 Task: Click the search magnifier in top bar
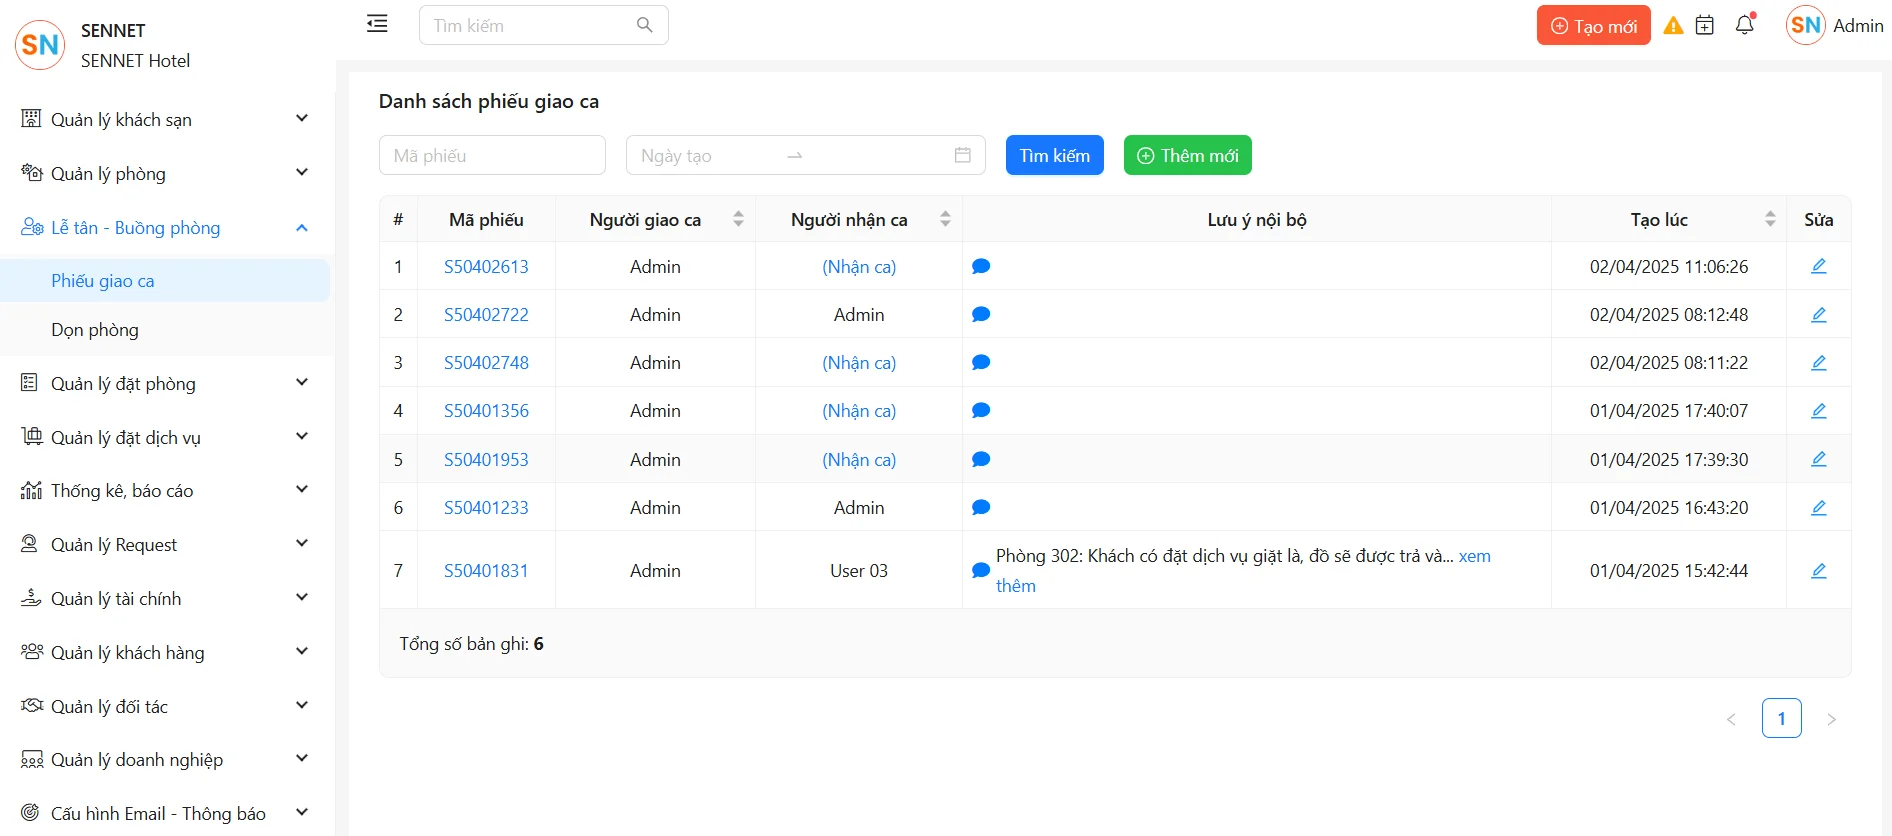[645, 25]
